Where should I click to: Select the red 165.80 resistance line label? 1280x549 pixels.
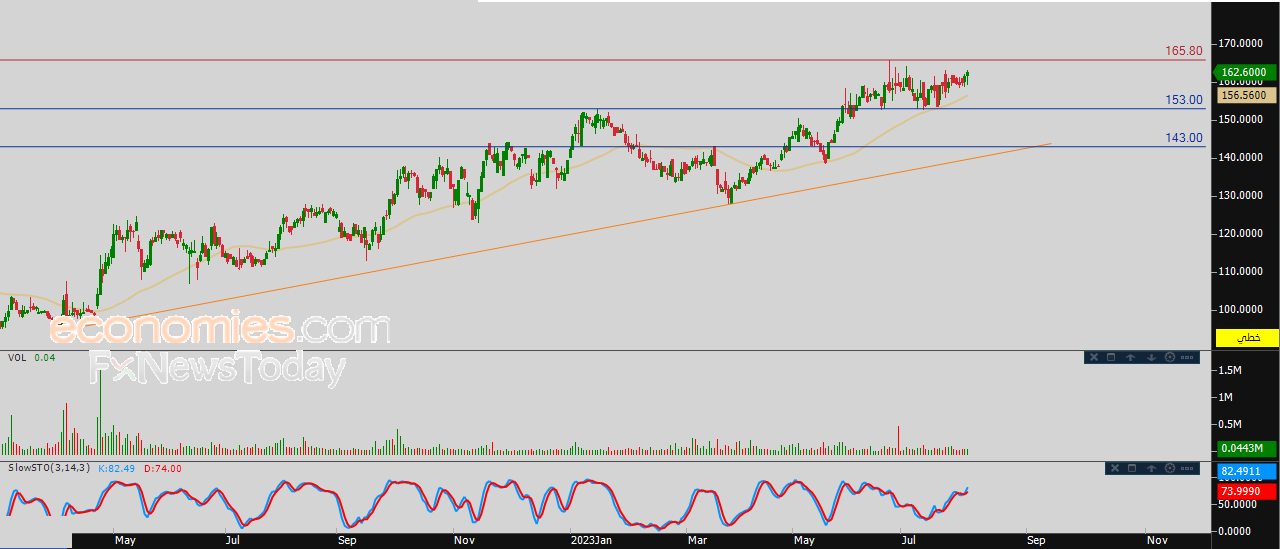pyautogui.click(x=1183, y=51)
